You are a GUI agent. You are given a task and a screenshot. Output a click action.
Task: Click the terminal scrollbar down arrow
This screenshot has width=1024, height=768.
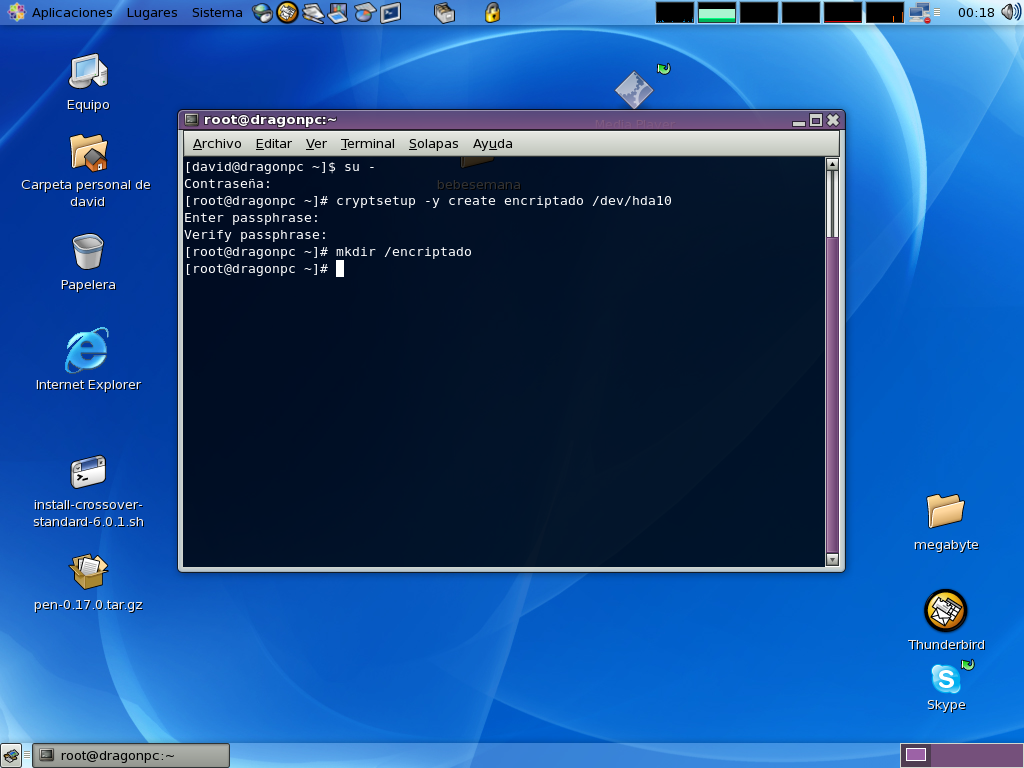832,560
